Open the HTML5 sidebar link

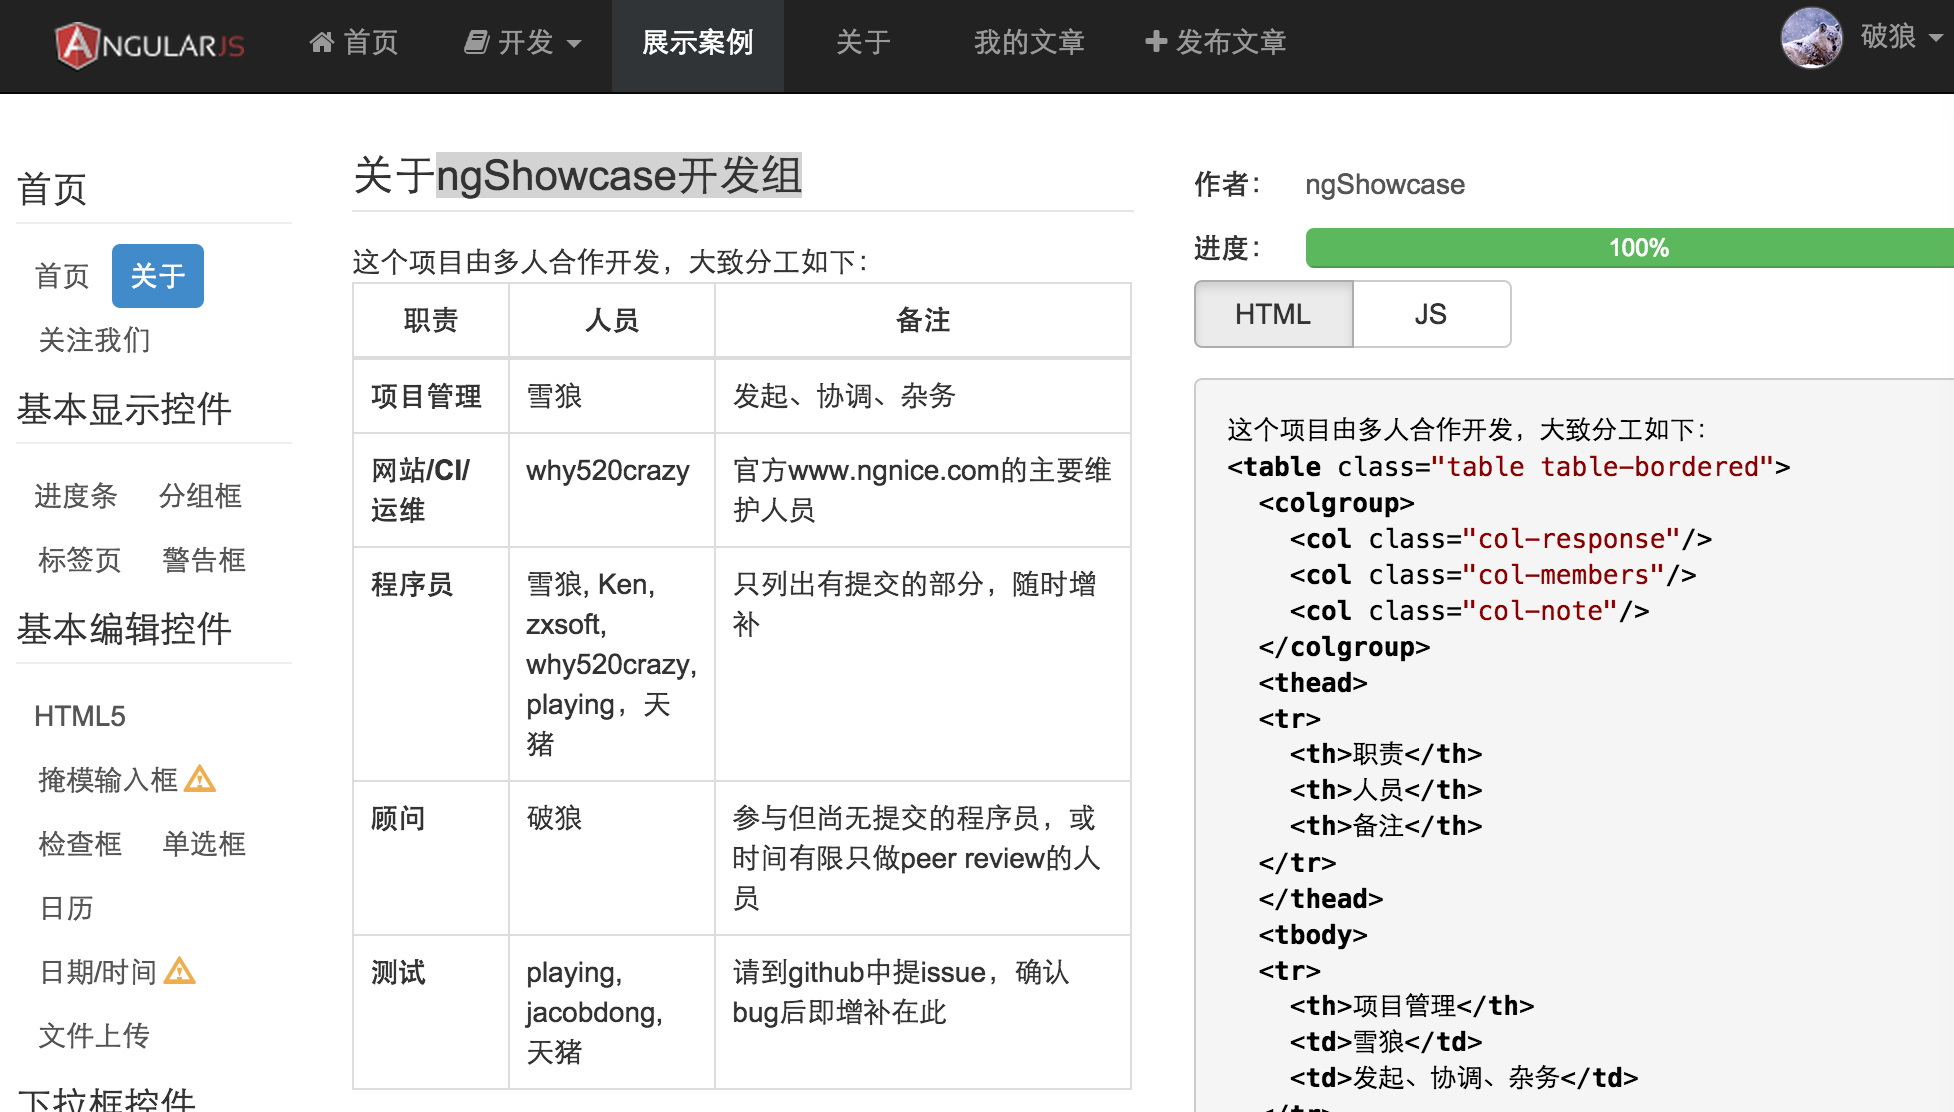point(80,716)
